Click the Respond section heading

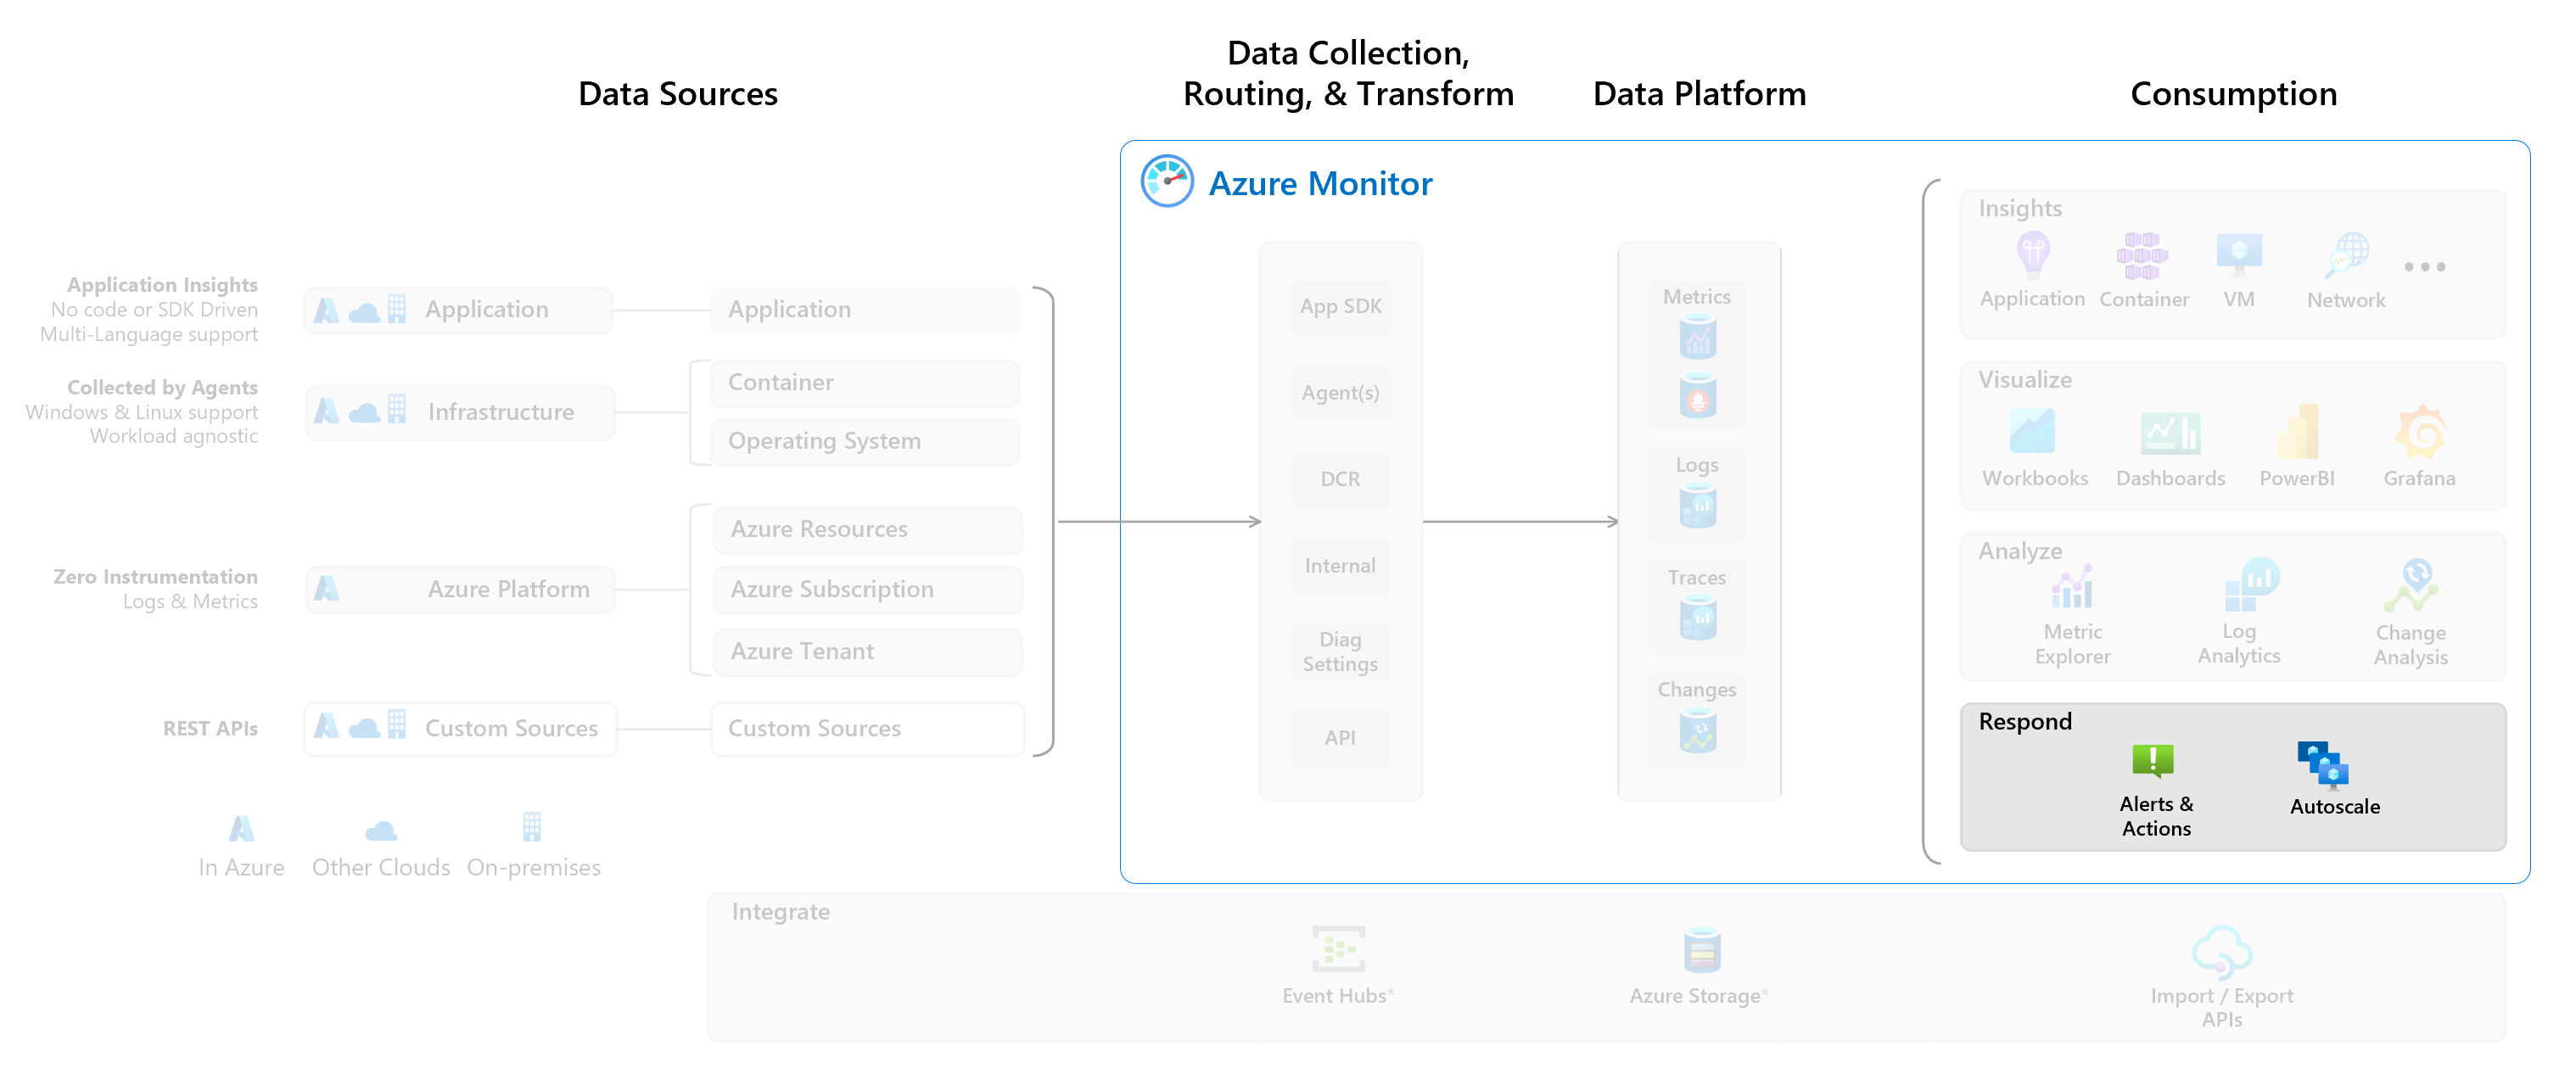pos(2024,722)
